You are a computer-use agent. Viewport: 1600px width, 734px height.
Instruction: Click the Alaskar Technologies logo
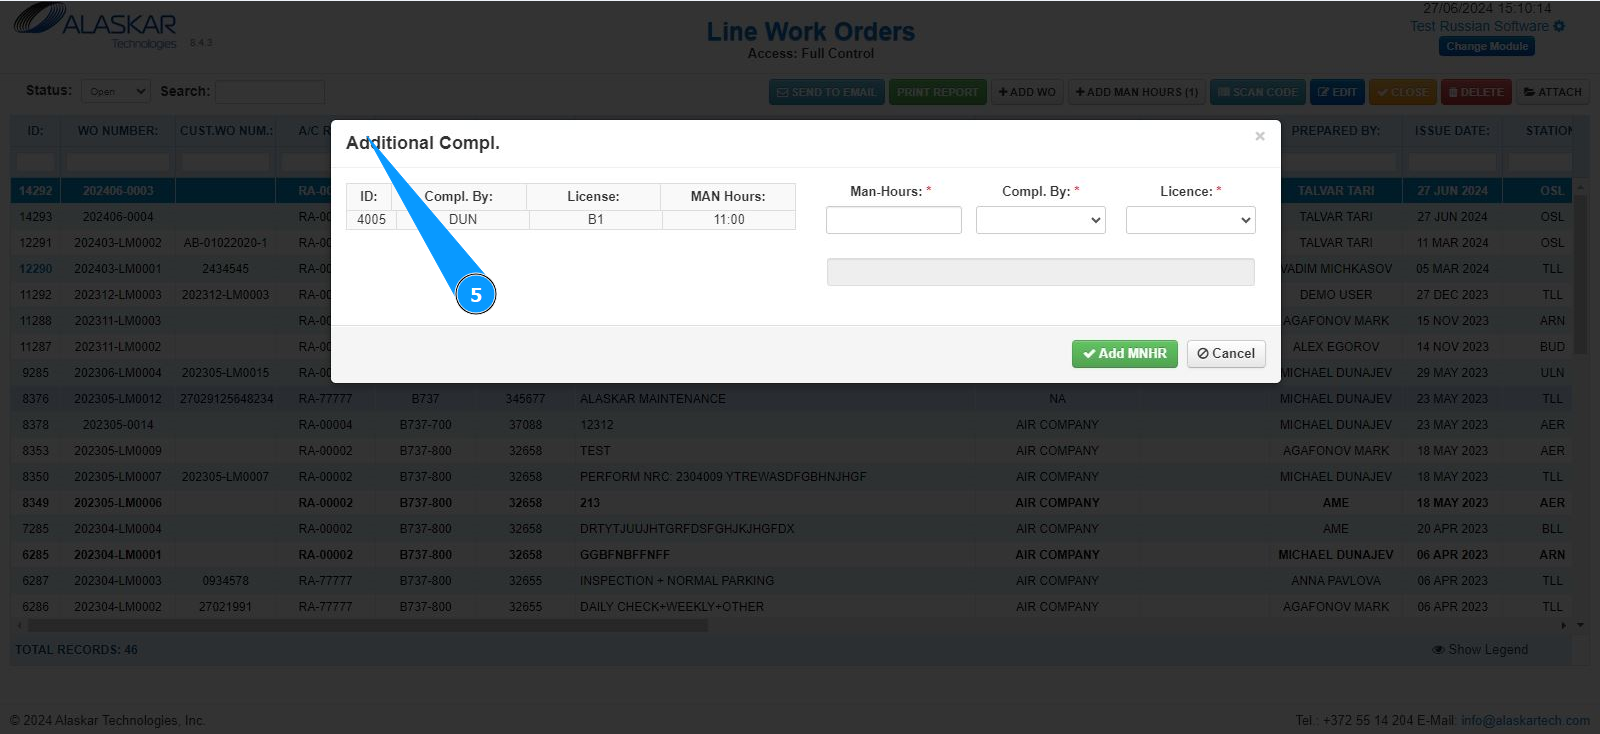coord(95,27)
